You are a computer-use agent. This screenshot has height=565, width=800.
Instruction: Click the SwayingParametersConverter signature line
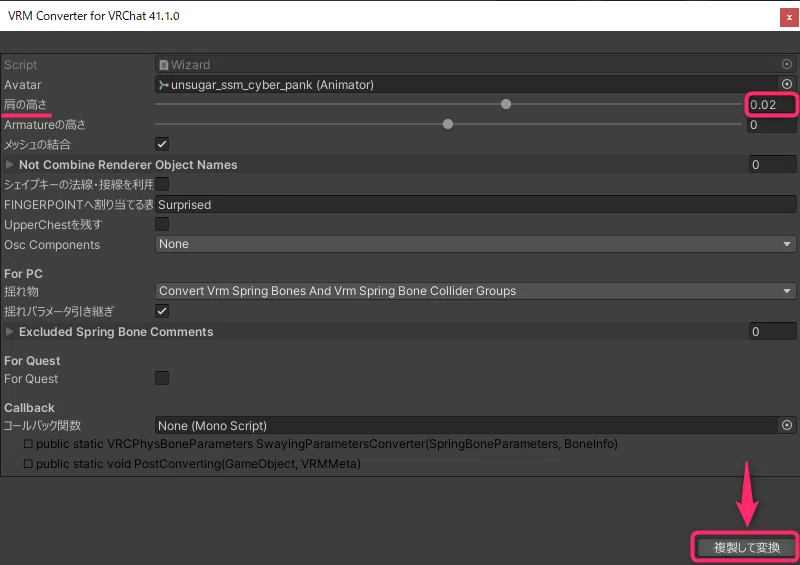point(321,444)
